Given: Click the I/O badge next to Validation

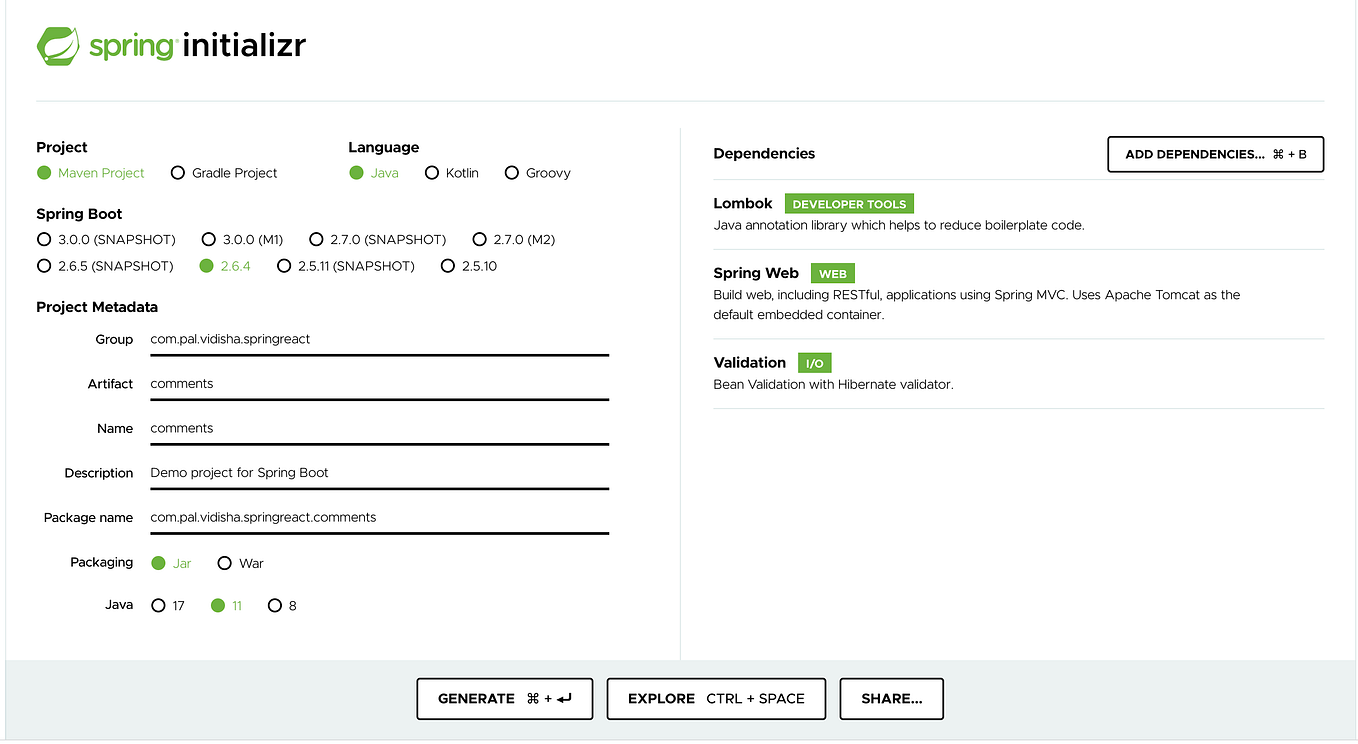Looking at the screenshot, I should click(814, 362).
